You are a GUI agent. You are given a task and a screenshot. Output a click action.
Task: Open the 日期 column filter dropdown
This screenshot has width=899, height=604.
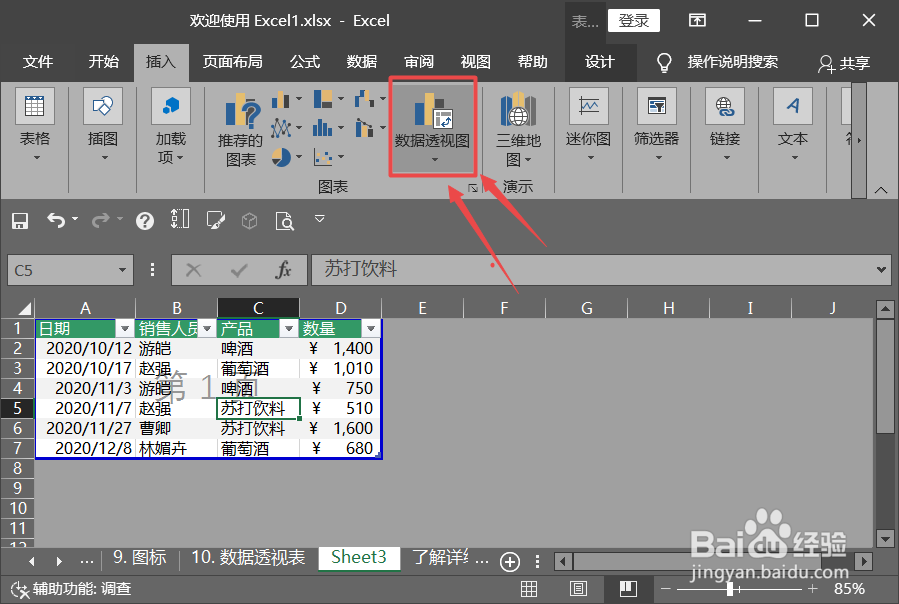pos(124,329)
